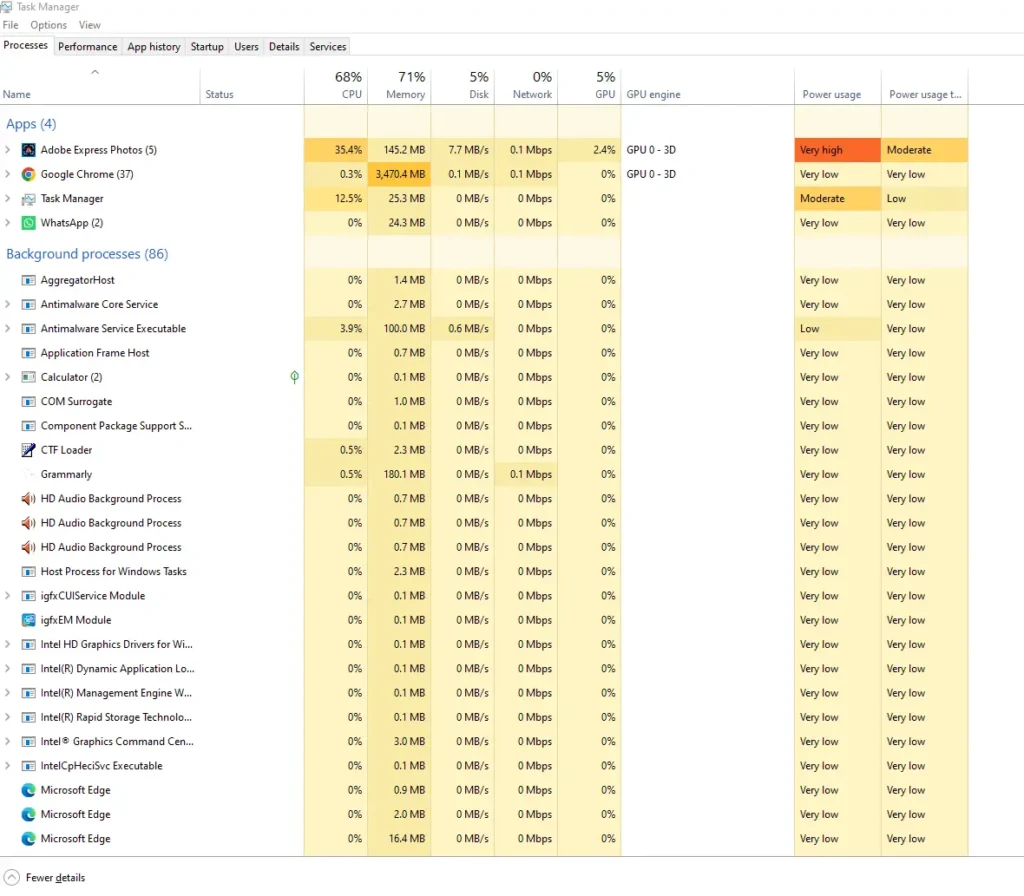The width and height of the screenshot is (1024, 896).
Task: Click the 35.4% CPU cell
Action: [x=336, y=150]
